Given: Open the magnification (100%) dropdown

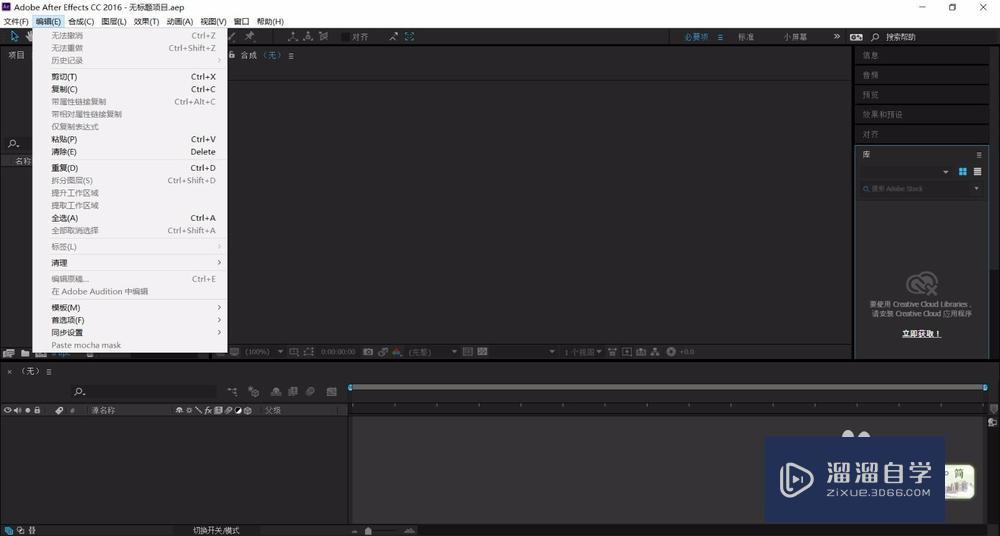Looking at the screenshot, I should 264,352.
